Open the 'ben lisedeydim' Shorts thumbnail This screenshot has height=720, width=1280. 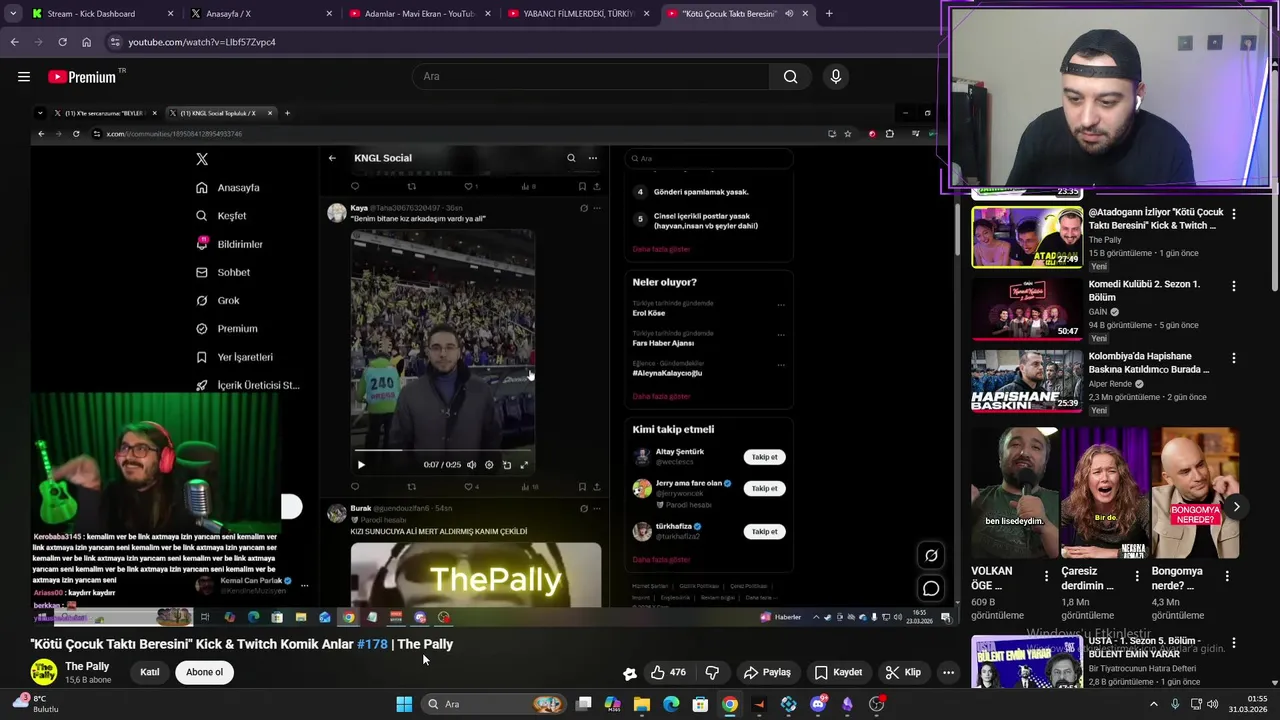(1014, 493)
